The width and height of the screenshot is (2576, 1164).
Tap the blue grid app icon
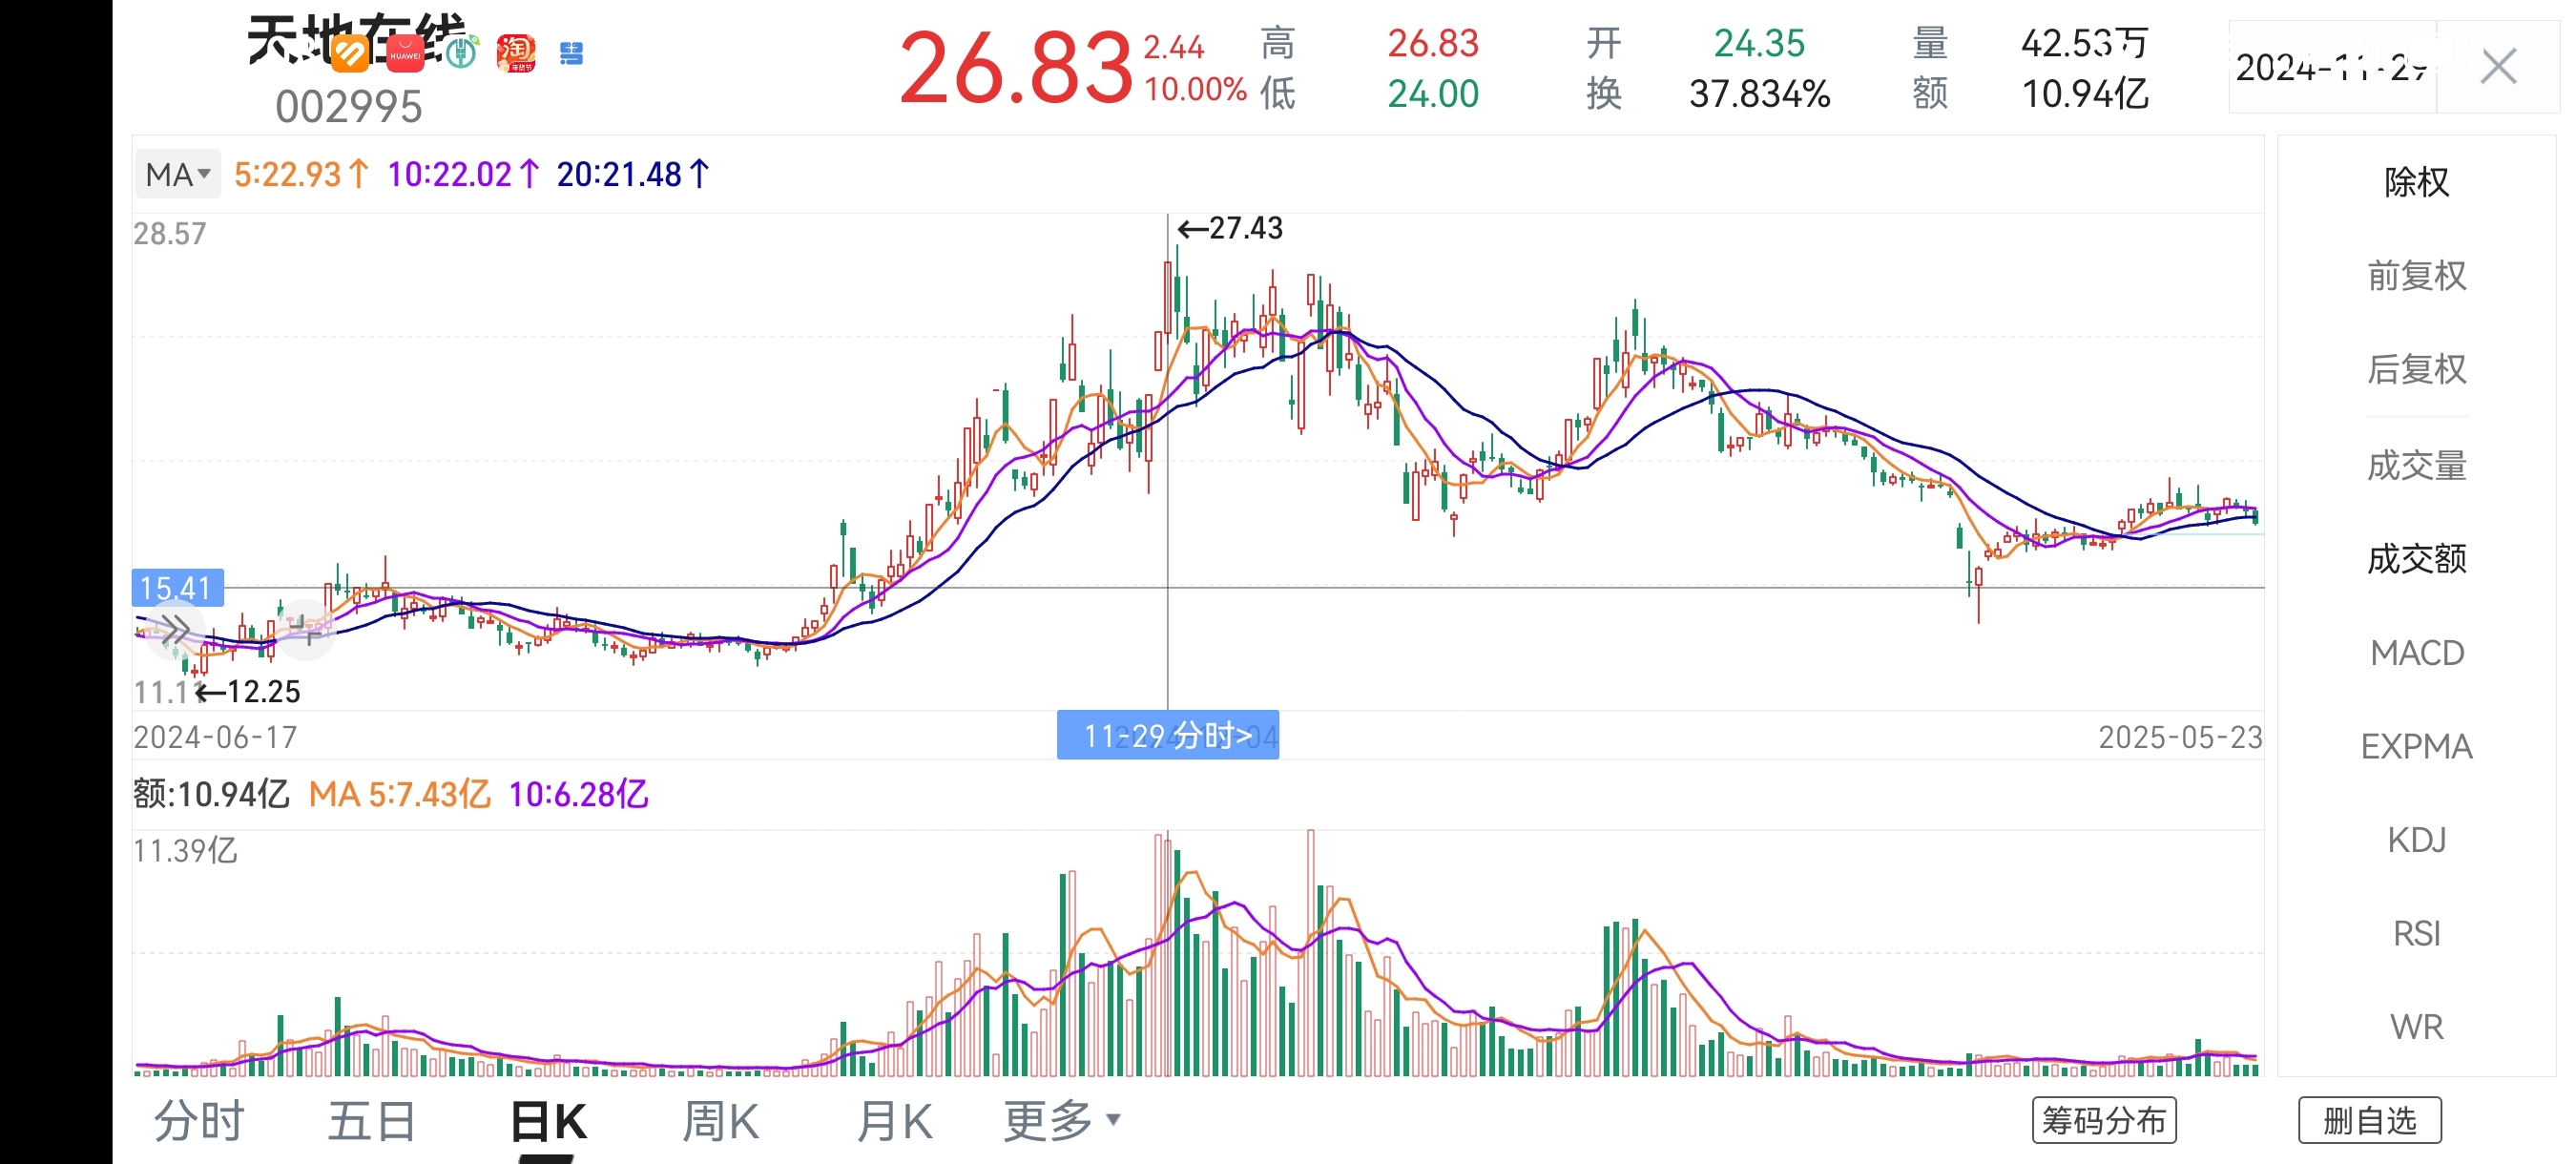click(x=571, y=54)
